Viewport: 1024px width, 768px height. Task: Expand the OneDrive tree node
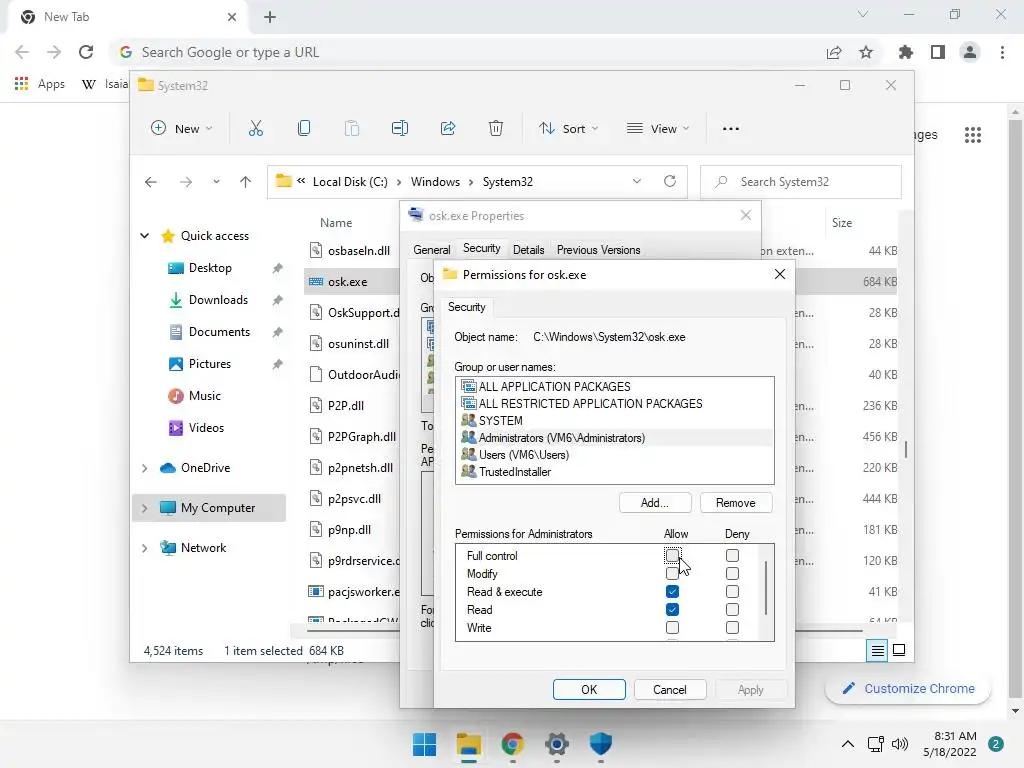pos(144,468)
